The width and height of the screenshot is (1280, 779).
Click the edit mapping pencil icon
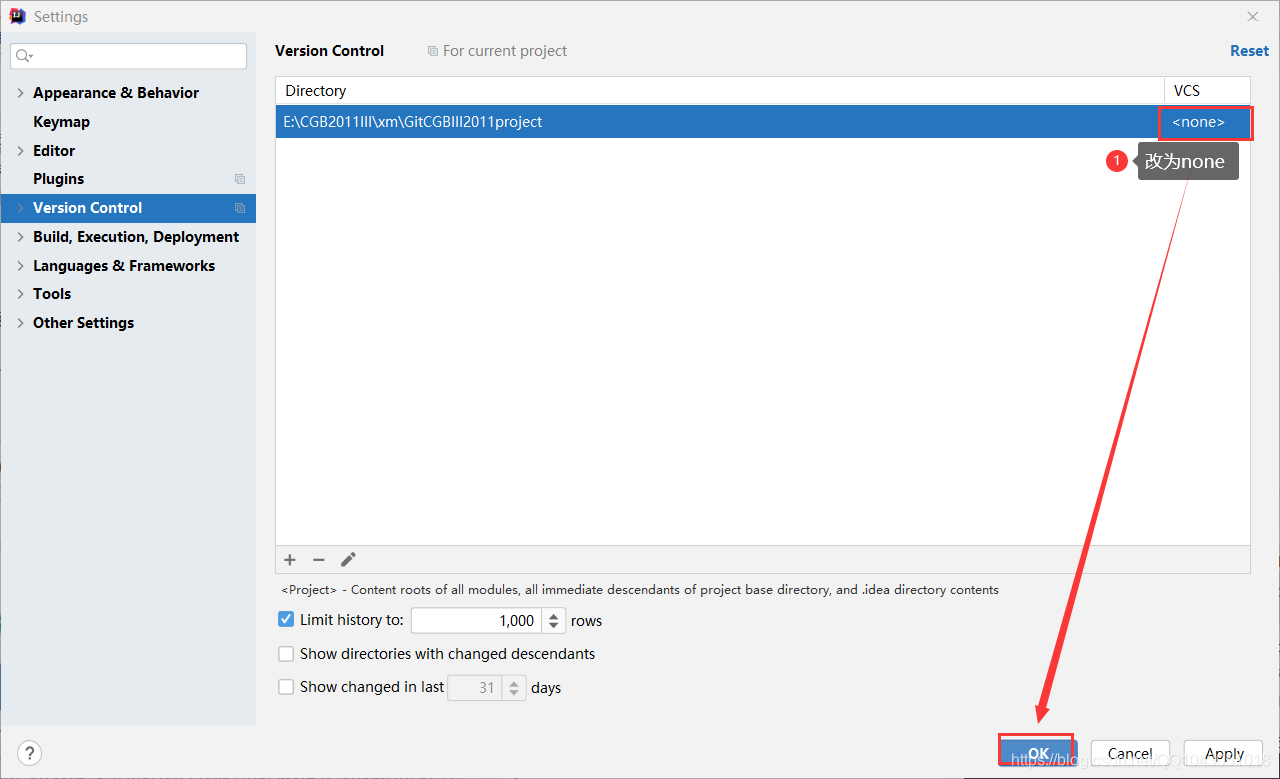pyautogui.click(x=348, y=560)
